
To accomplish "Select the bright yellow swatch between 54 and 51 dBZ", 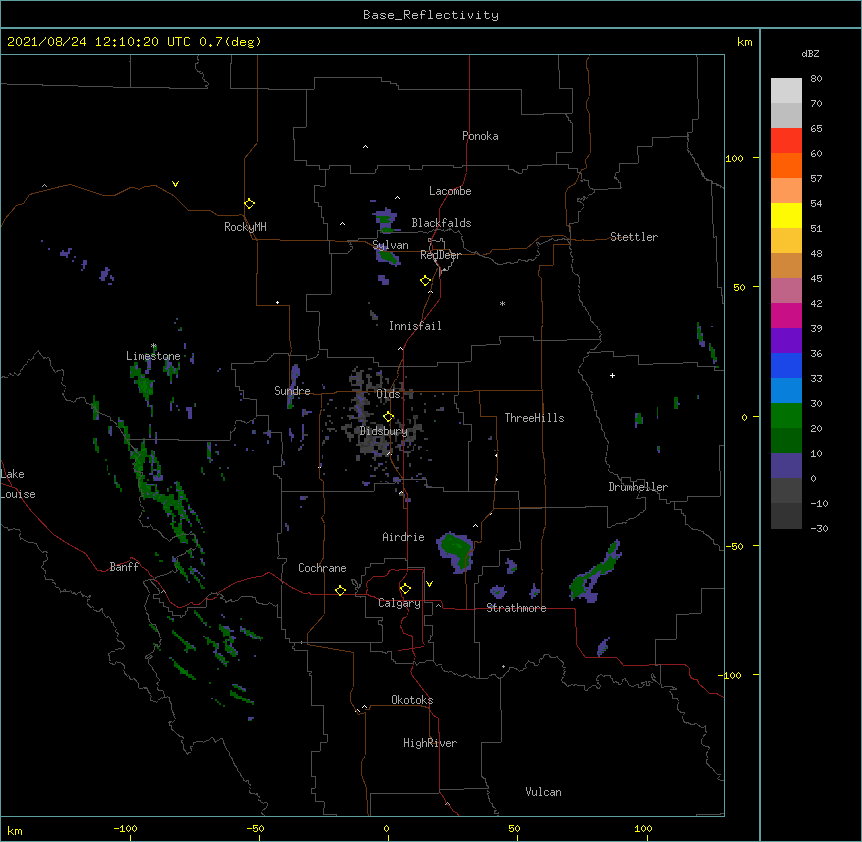I will [786, 215].
